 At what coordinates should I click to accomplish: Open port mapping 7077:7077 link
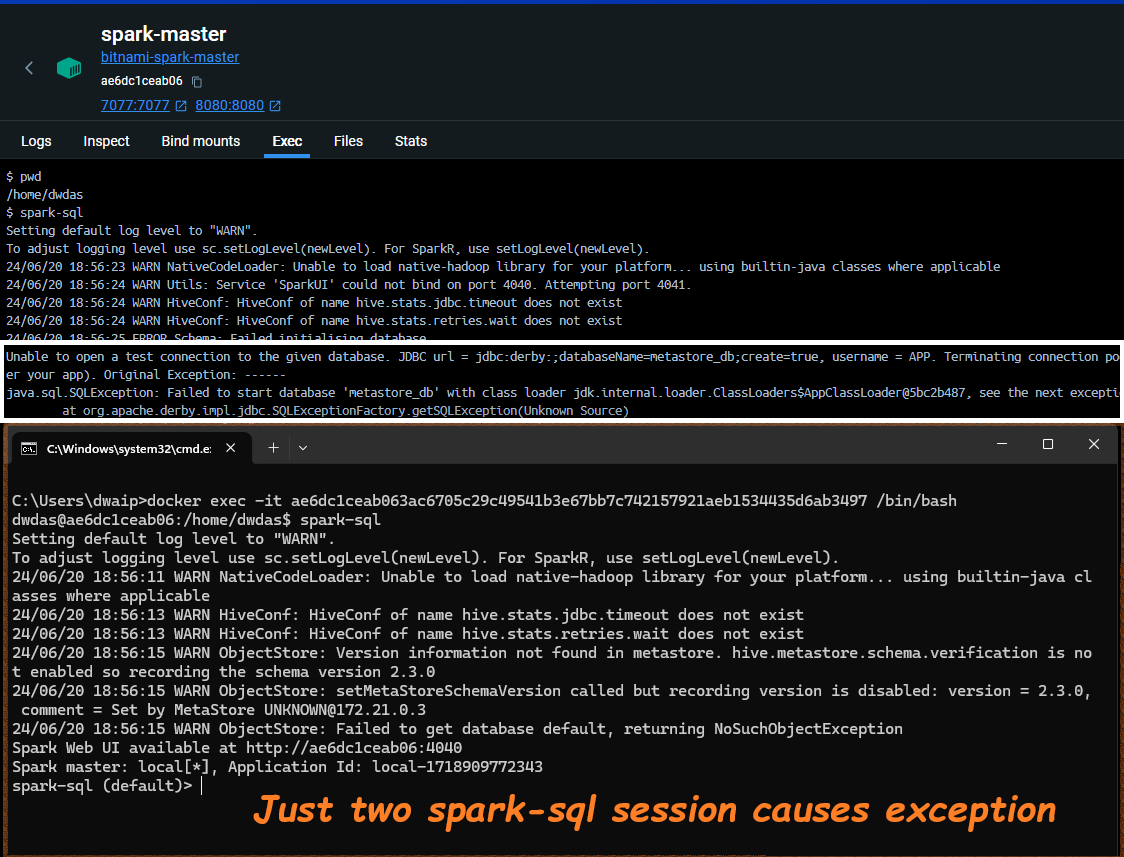(135, 105)
